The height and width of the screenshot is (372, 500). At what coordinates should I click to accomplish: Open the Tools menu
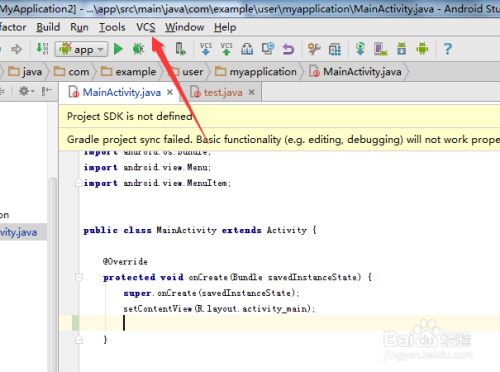pyautogui.click(x=112, y=27)
